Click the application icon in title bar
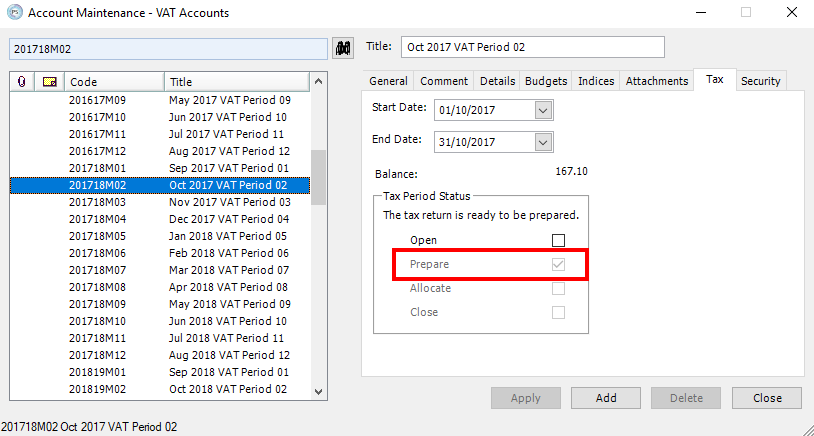814x436 pixels. 13,13
